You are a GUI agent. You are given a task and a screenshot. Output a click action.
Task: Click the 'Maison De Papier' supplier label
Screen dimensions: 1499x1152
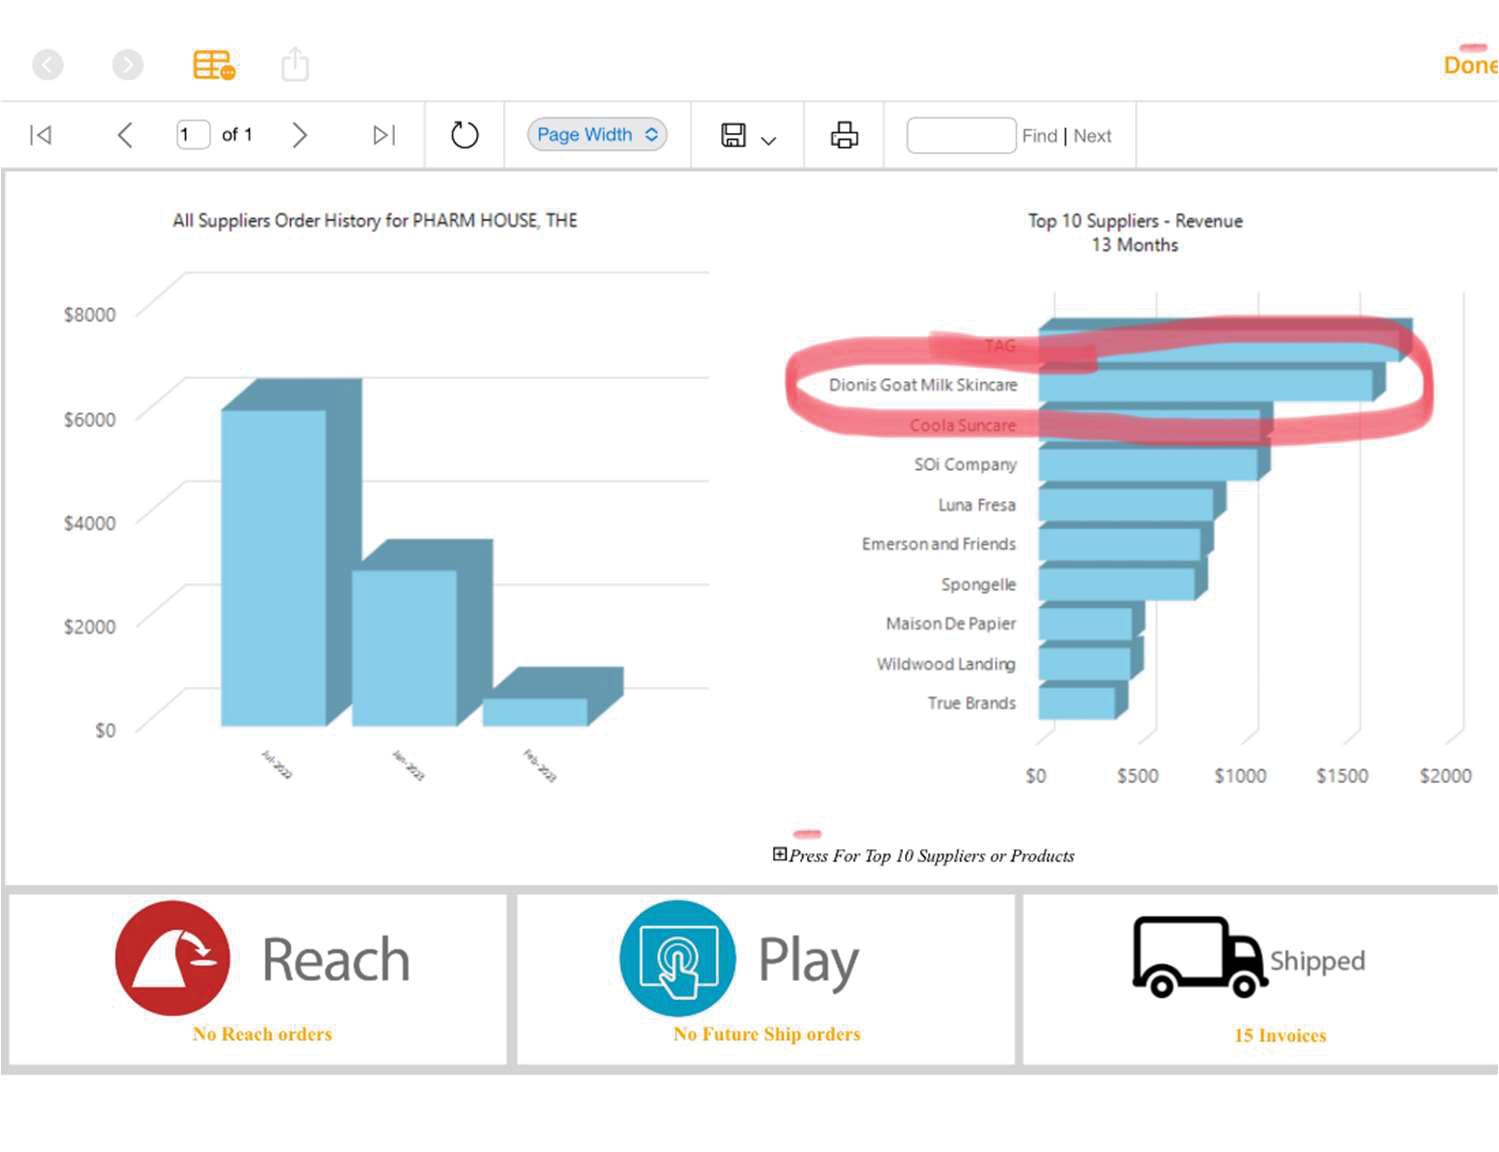[x=951, y=624]
